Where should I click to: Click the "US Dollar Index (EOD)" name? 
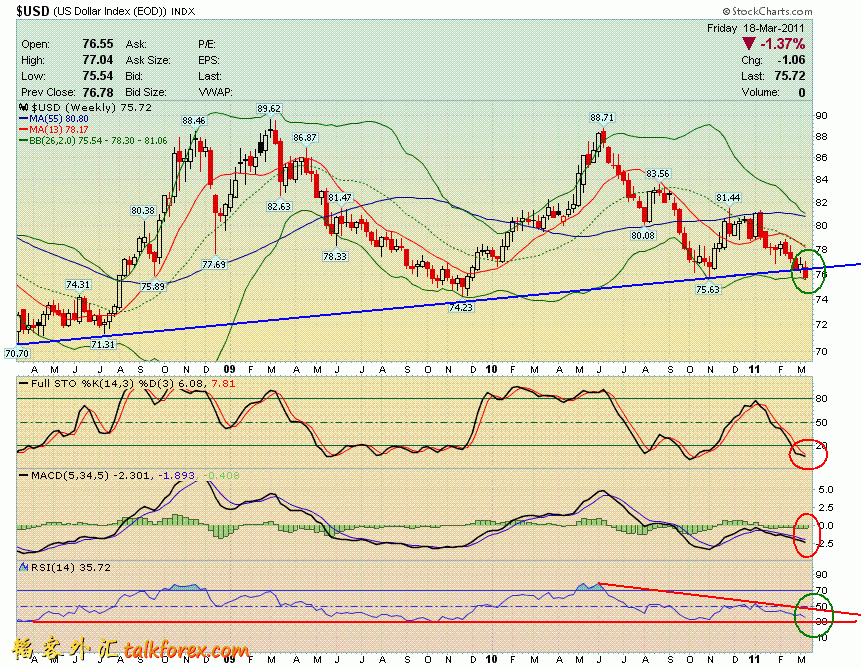pyautogui.click(x=109, y=11)
